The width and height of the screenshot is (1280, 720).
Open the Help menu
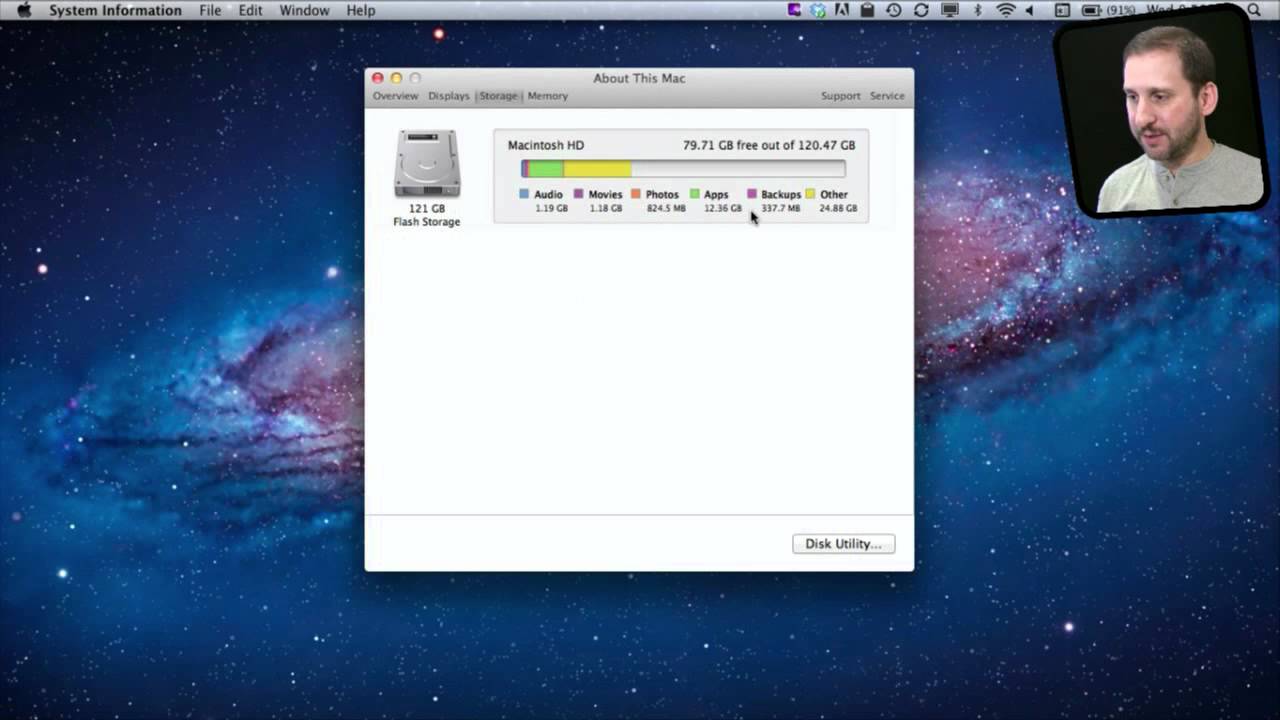click(361, 10)
